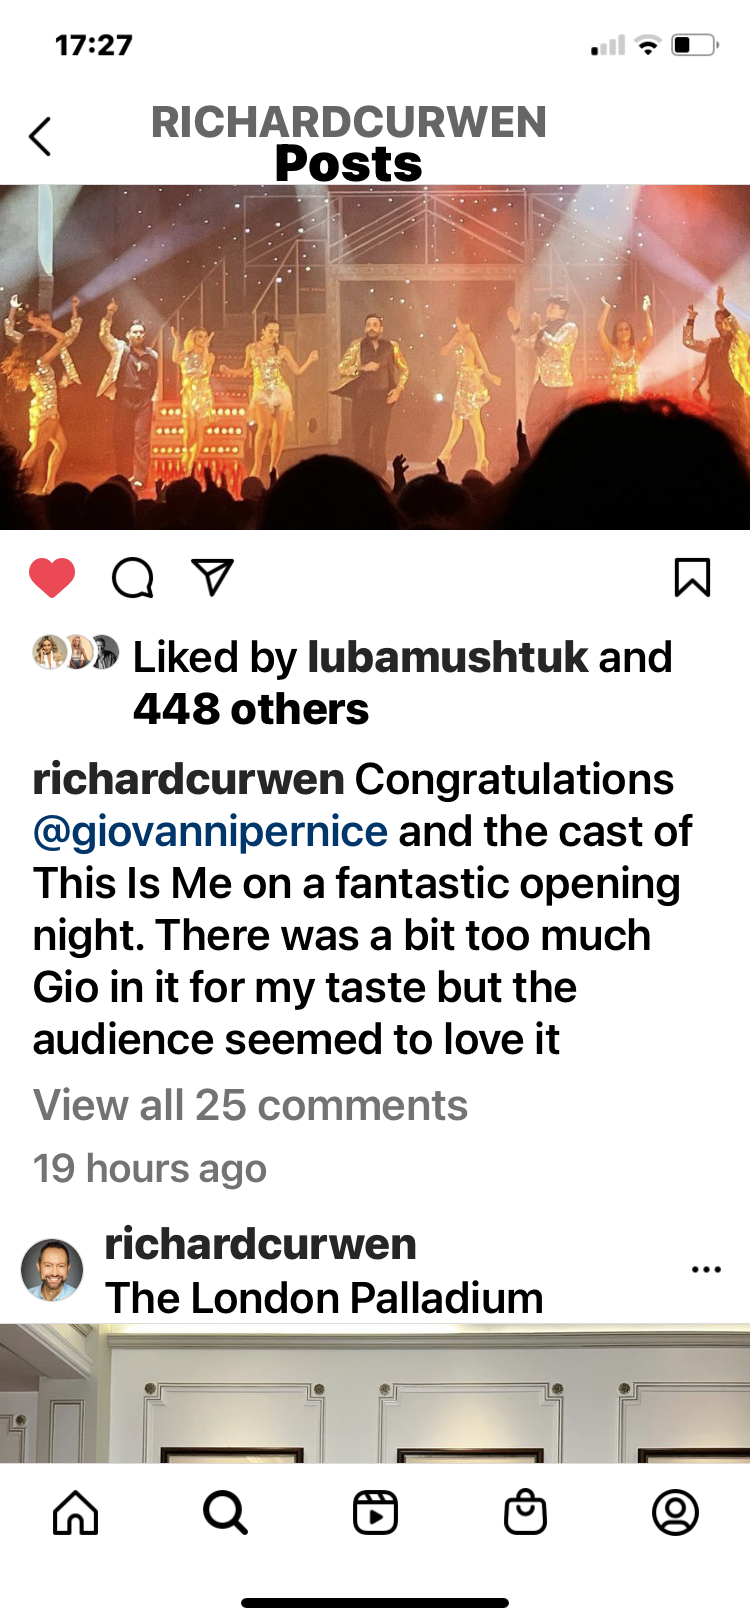The image size is (750, 1624).
Task: Save post with the bookmark icon
Action: [x=692, y=577]
